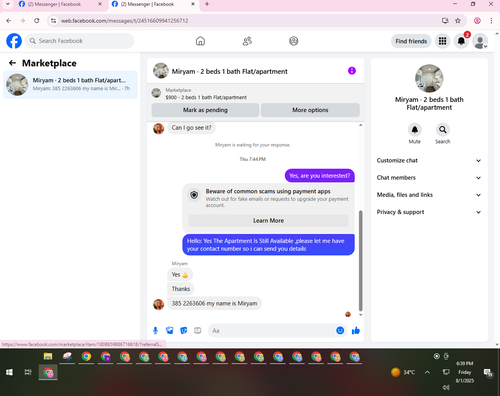Open the large listing picture in right panel

point(429,78)
